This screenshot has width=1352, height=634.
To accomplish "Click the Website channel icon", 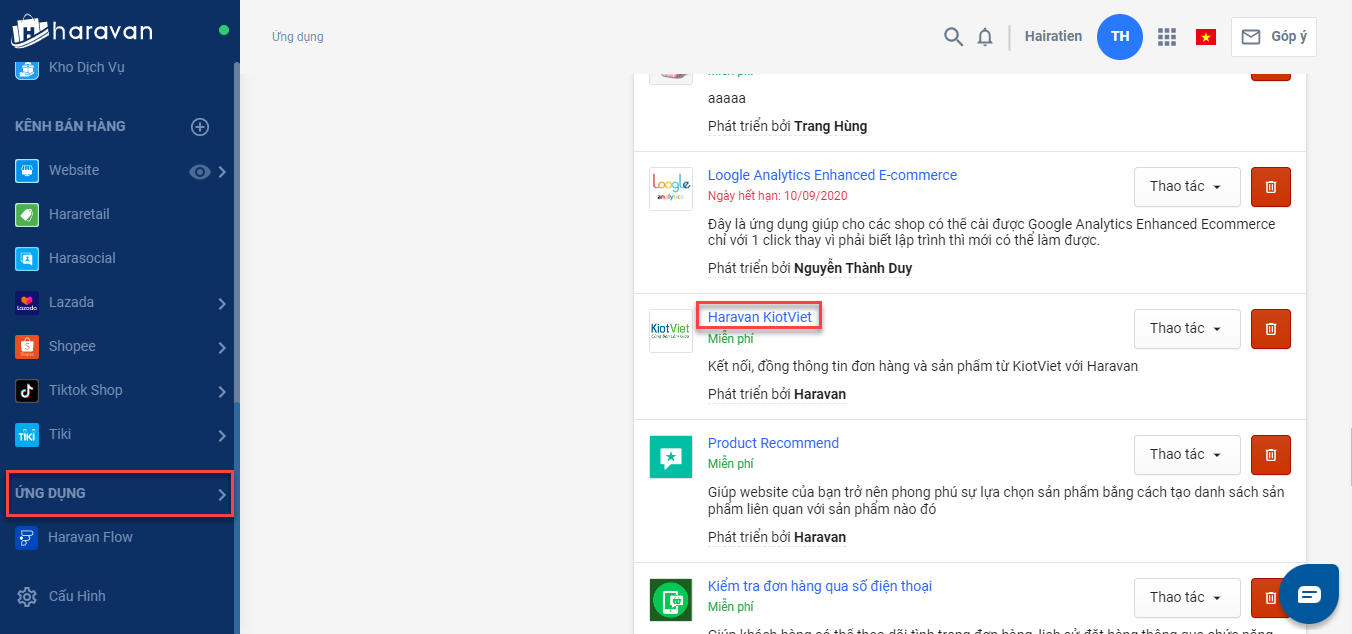I will click(x=27, y=171).
